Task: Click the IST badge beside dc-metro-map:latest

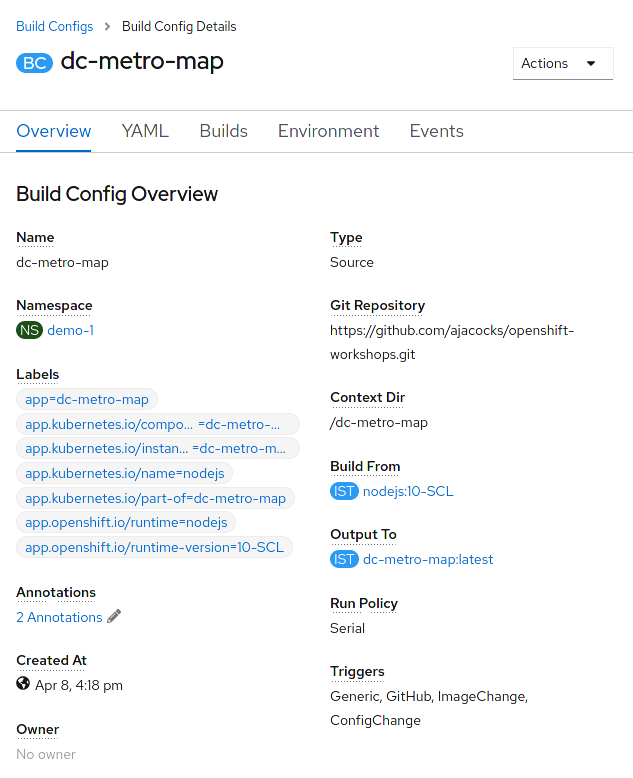Action: [344, 559]
